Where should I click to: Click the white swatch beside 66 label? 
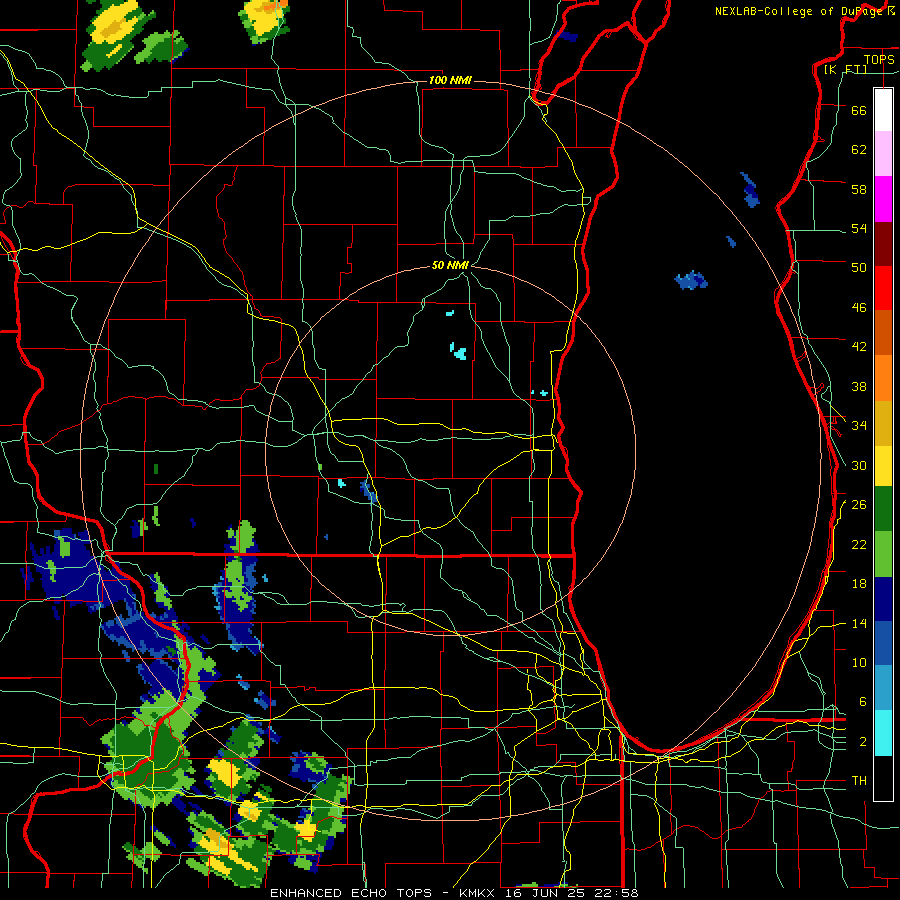pos(883,110)
